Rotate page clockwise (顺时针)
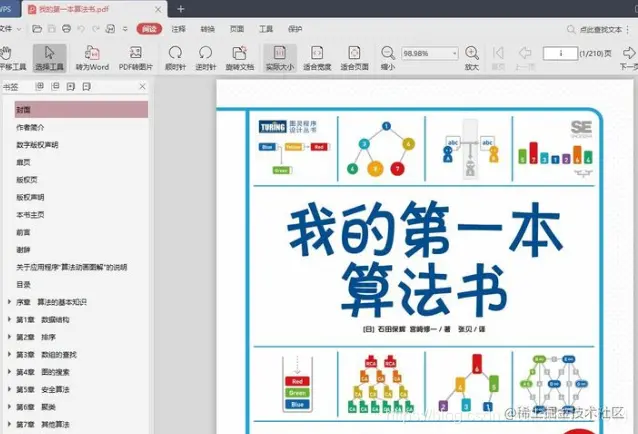This screenshot has width=638, height=434. (x=175, y=58)
